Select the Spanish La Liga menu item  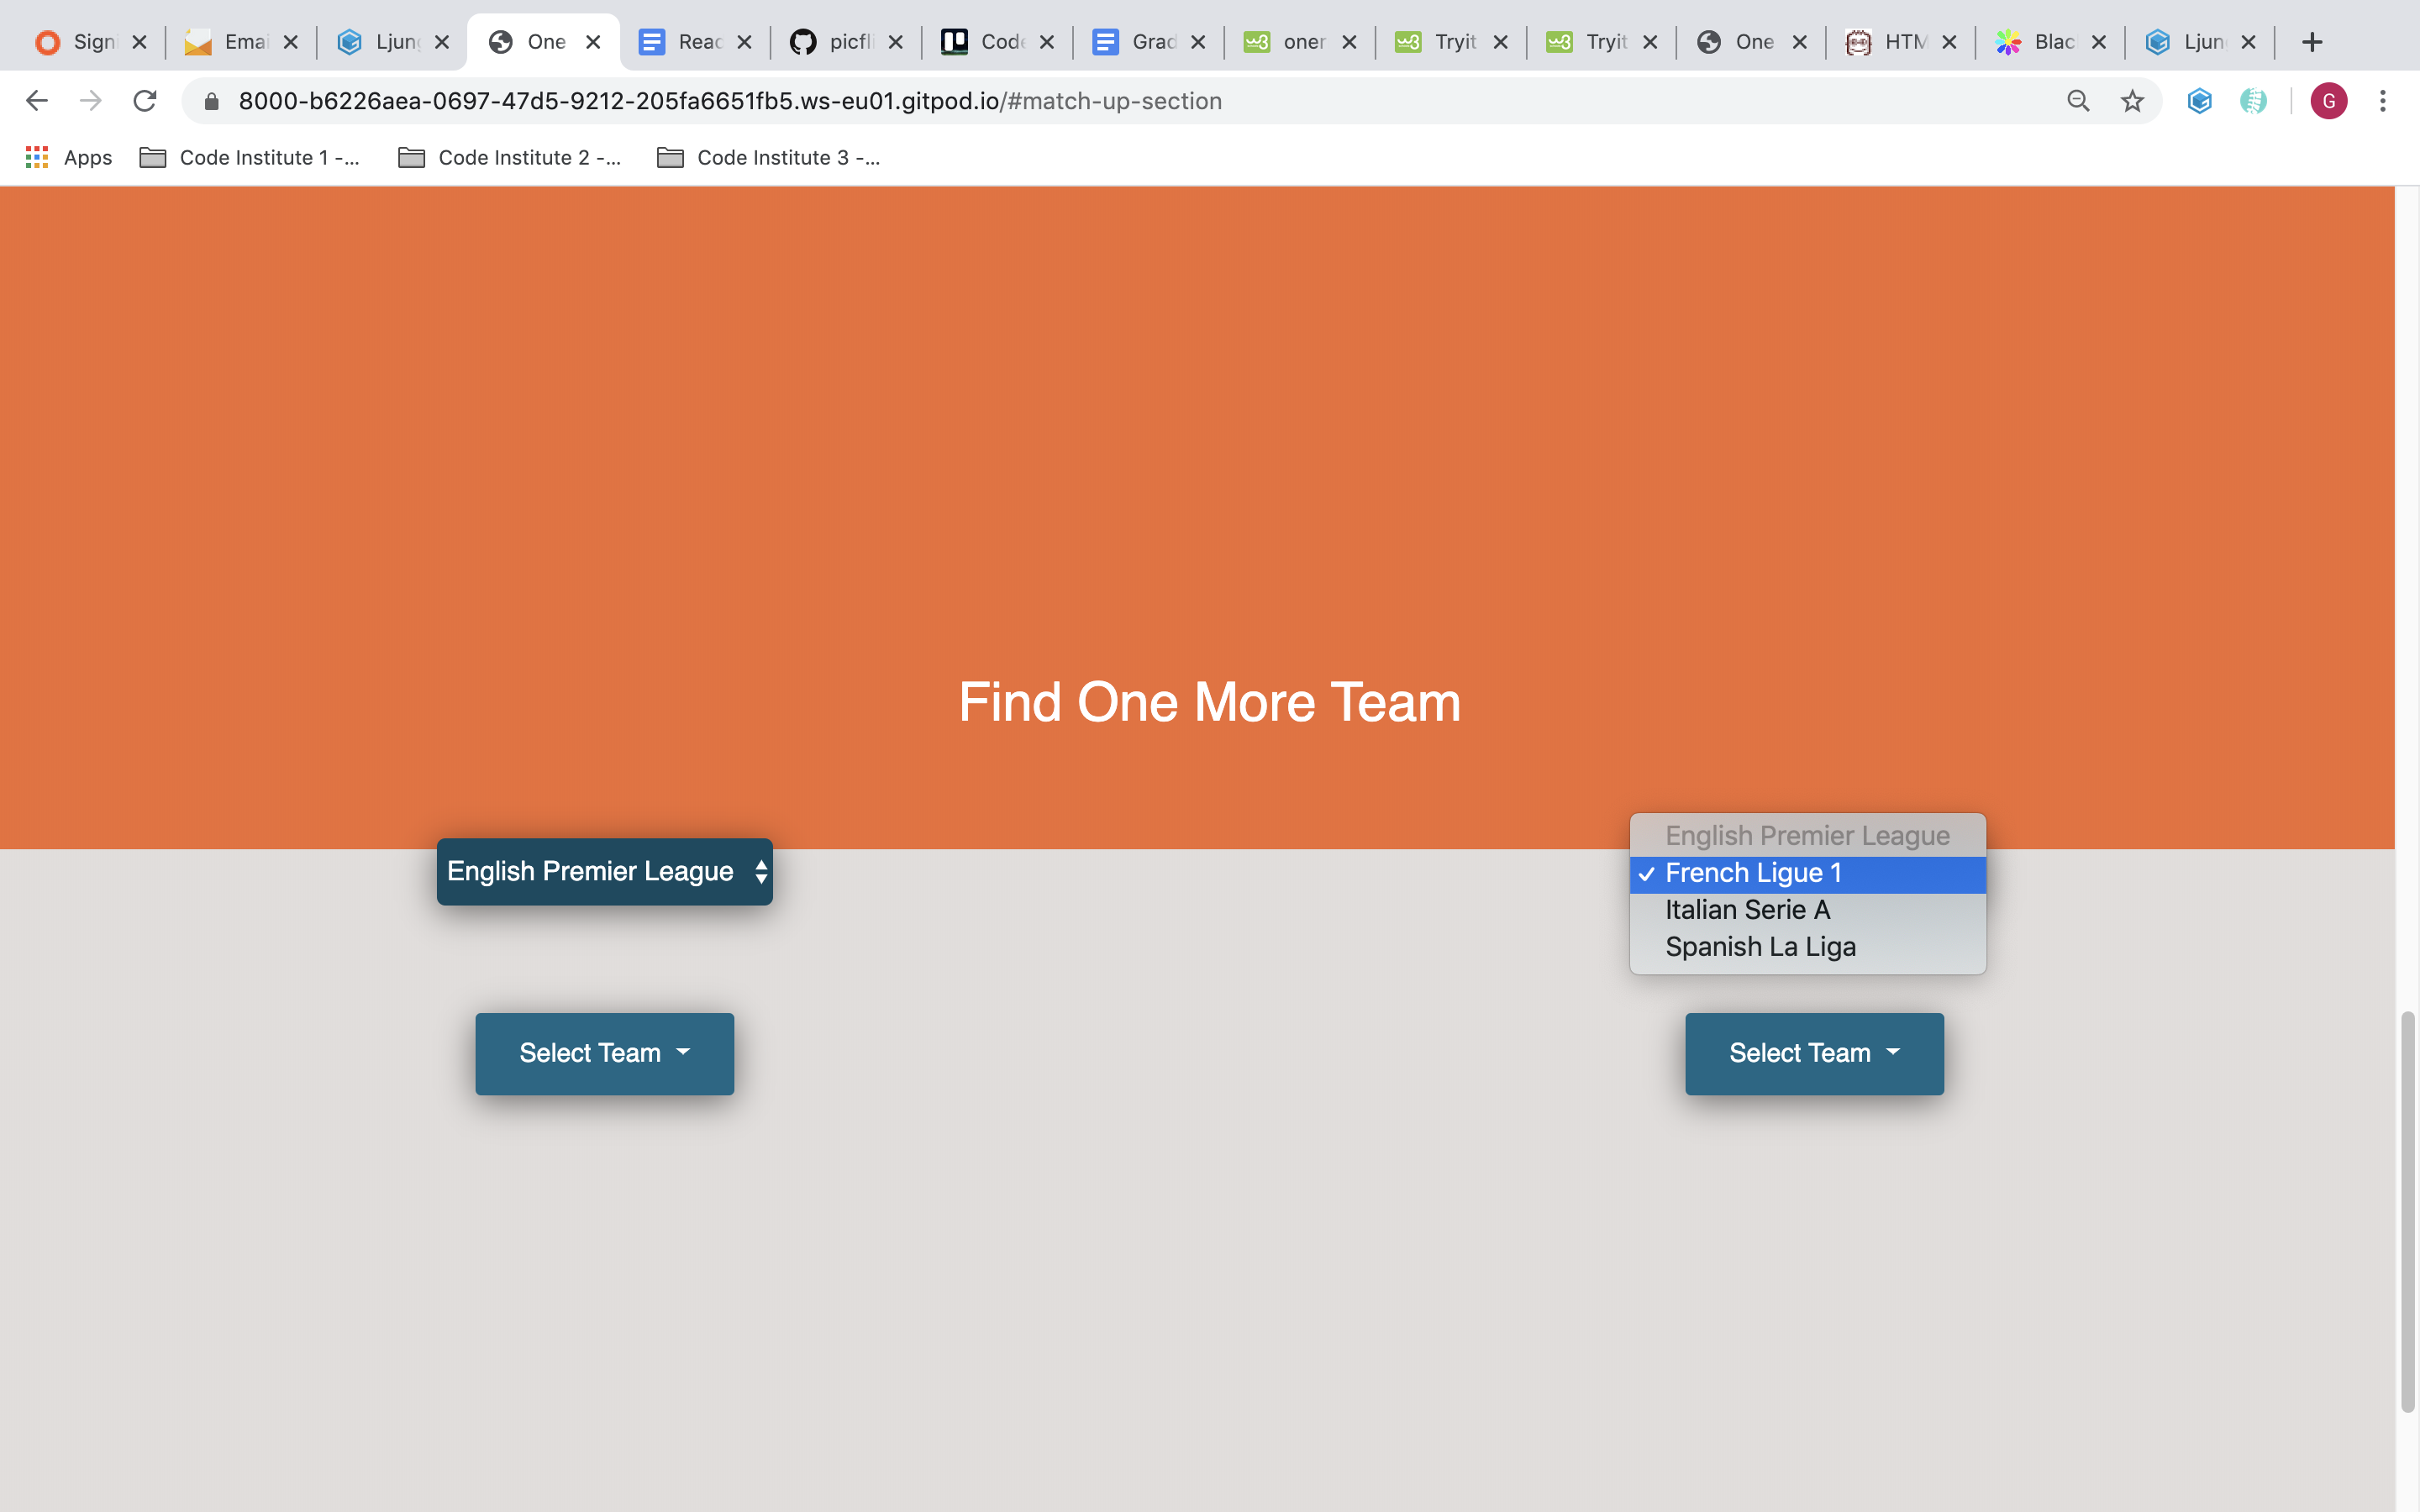tap(1760, 946)
